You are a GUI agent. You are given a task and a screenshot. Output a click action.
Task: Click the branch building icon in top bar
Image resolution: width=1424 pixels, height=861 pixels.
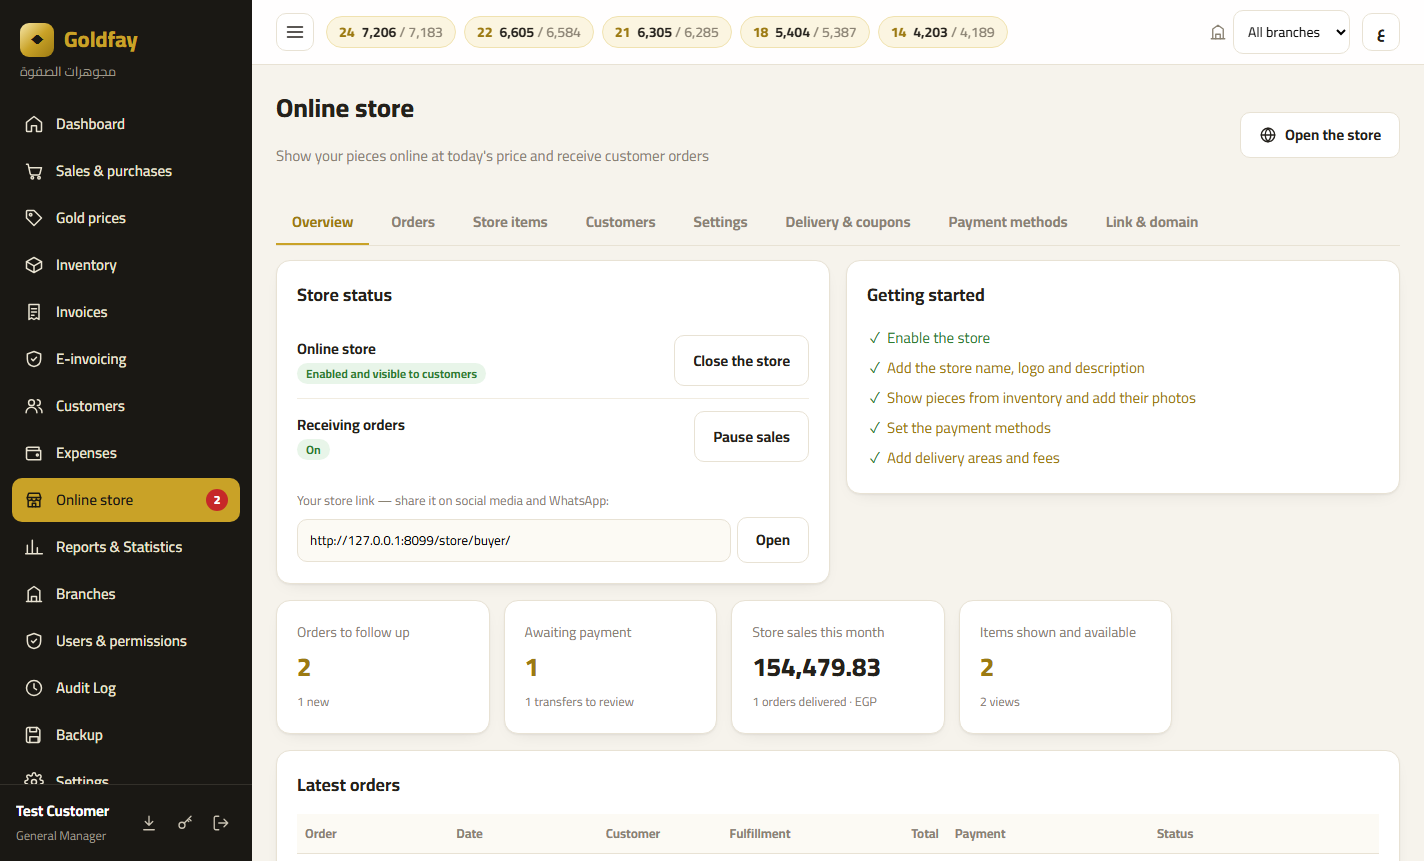point(1218,32)
